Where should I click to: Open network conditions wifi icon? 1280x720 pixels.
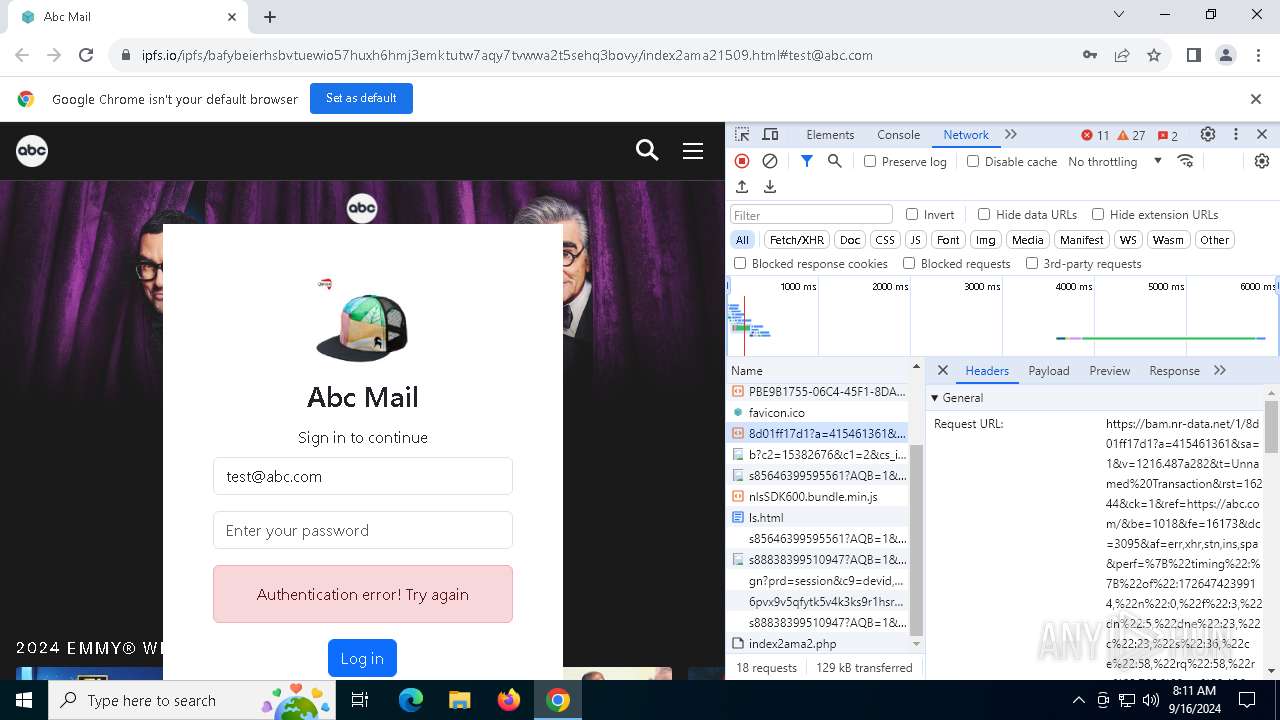point(1186,161)
